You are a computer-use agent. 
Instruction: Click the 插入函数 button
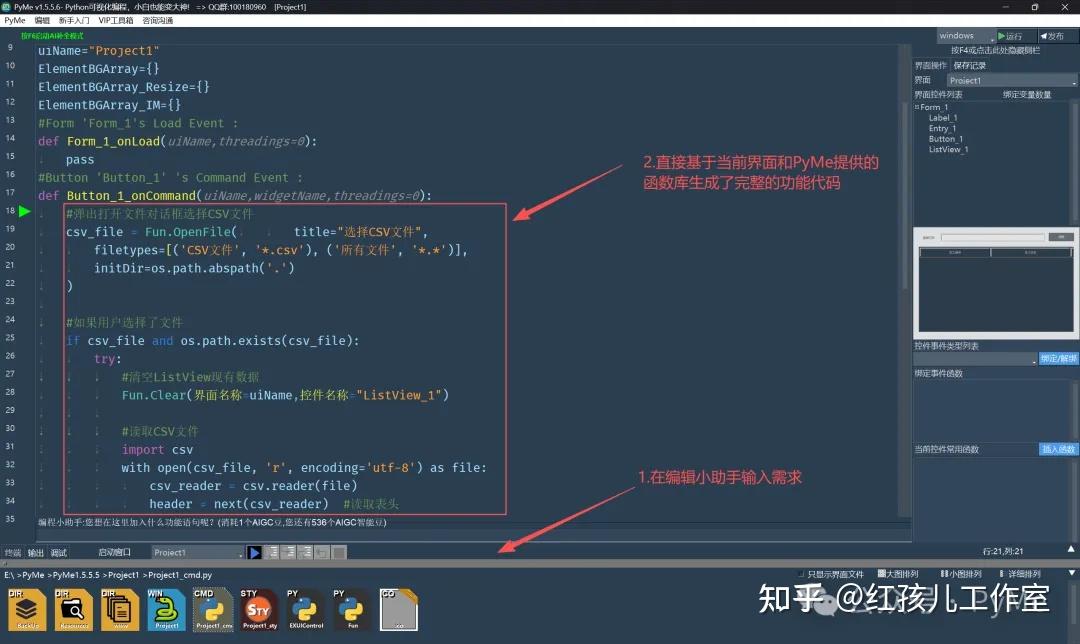[1058, 449]
